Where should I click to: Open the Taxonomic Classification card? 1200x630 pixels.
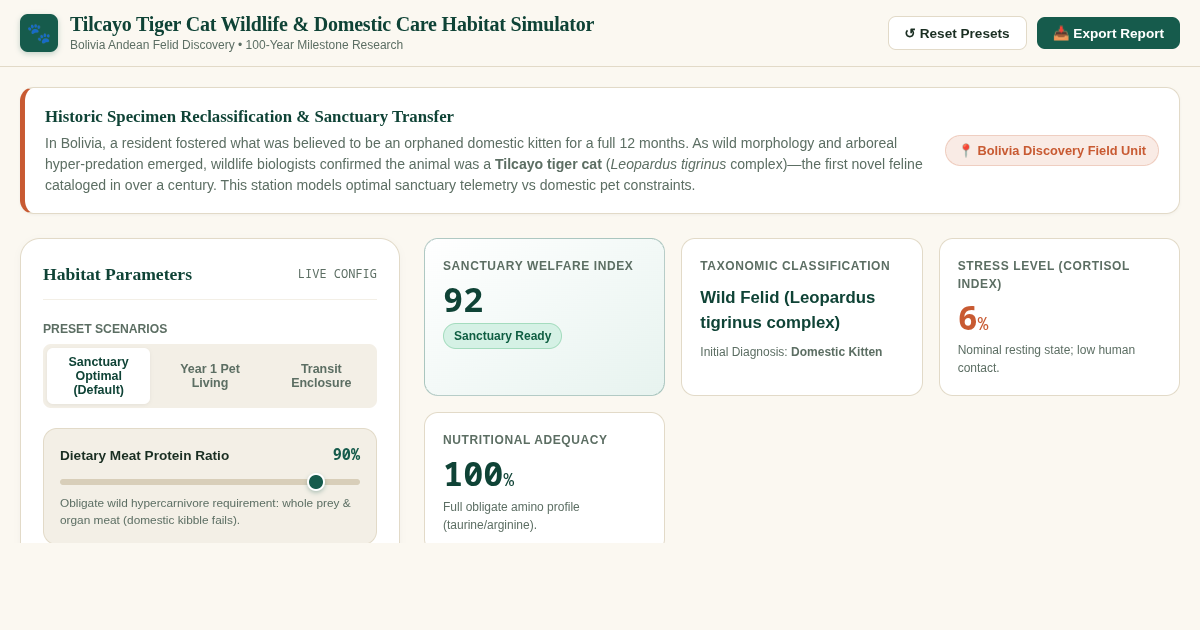coord(802,317)
